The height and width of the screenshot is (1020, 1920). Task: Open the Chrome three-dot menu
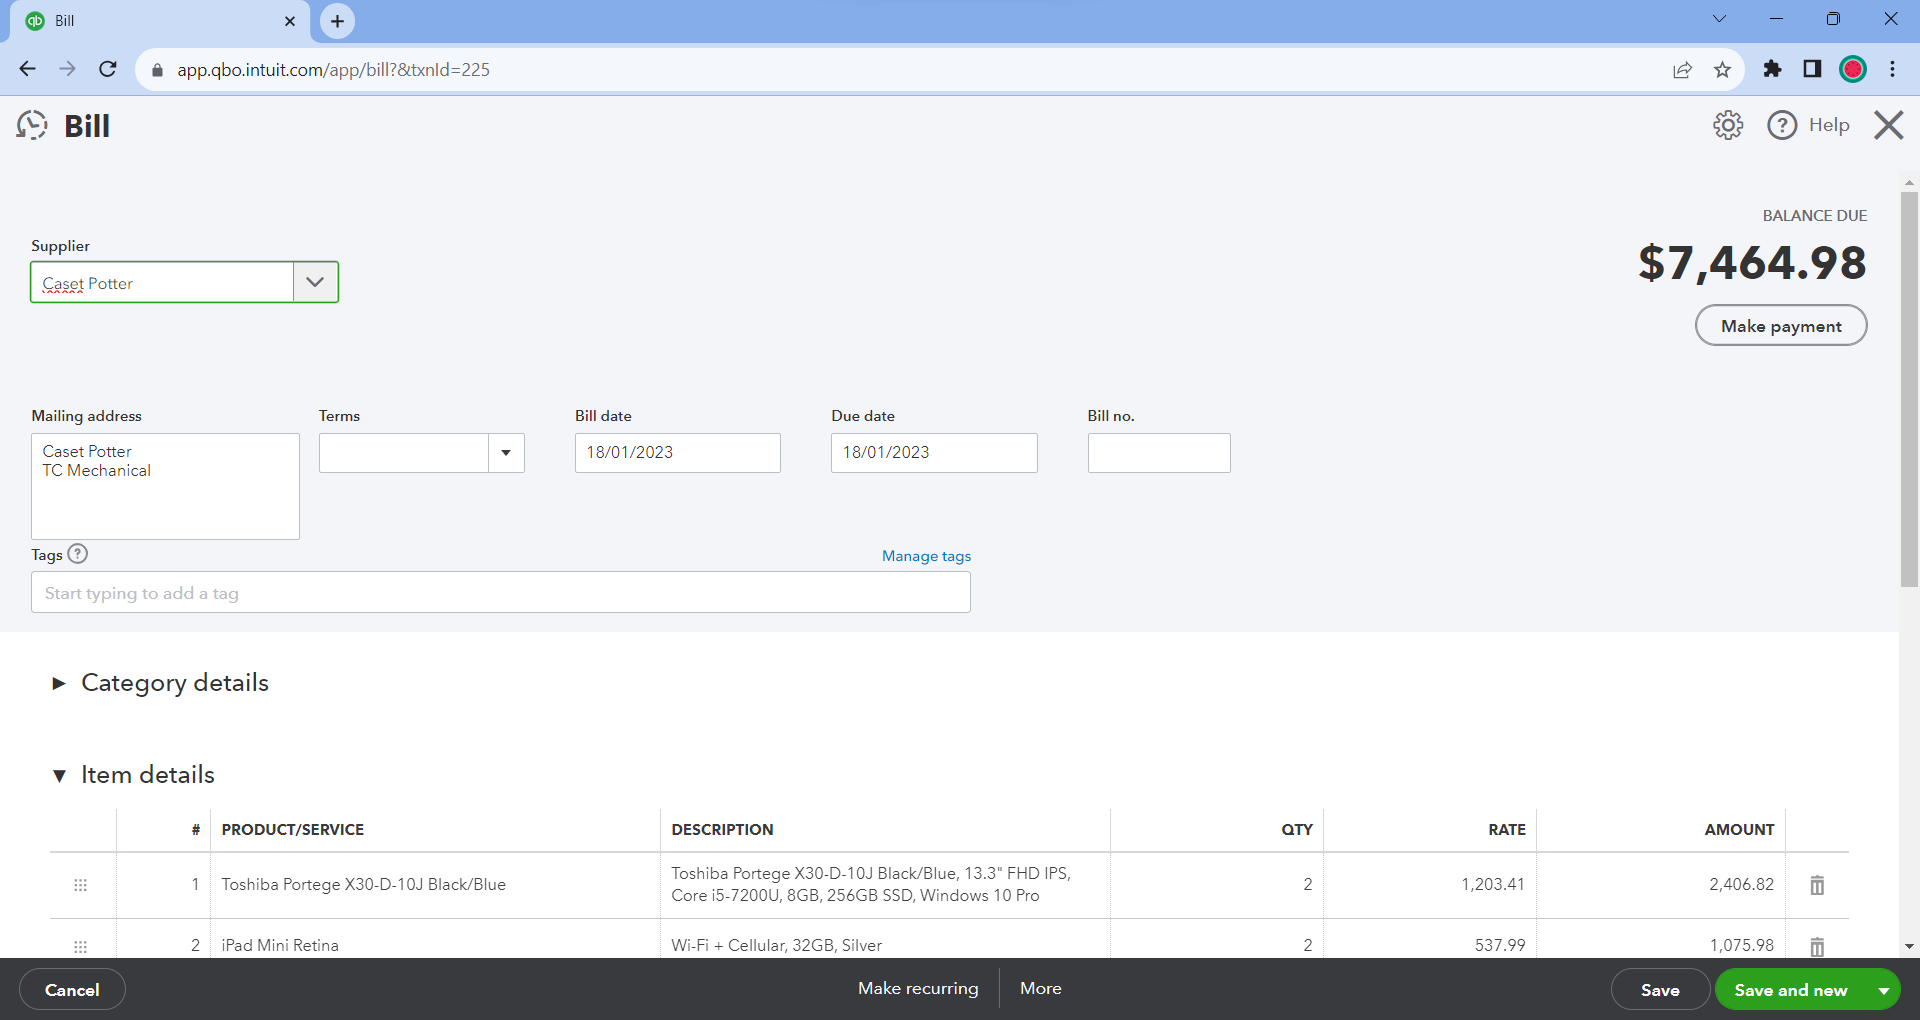[1892, 69]
